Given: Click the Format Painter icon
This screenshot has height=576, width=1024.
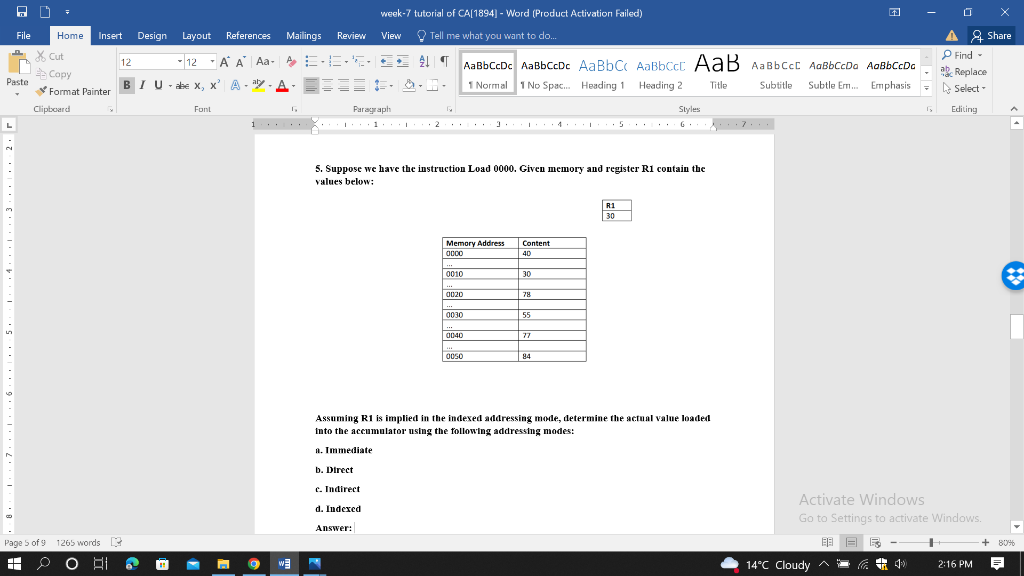Looking at the screenshot, I should [x=41, y=91].
